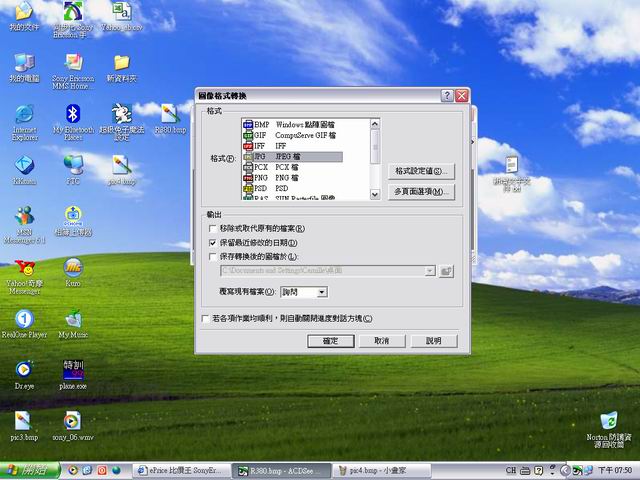Switch to R380.bmp ACDSee taskbar button
640x480 pixels.
pos(281,471)
